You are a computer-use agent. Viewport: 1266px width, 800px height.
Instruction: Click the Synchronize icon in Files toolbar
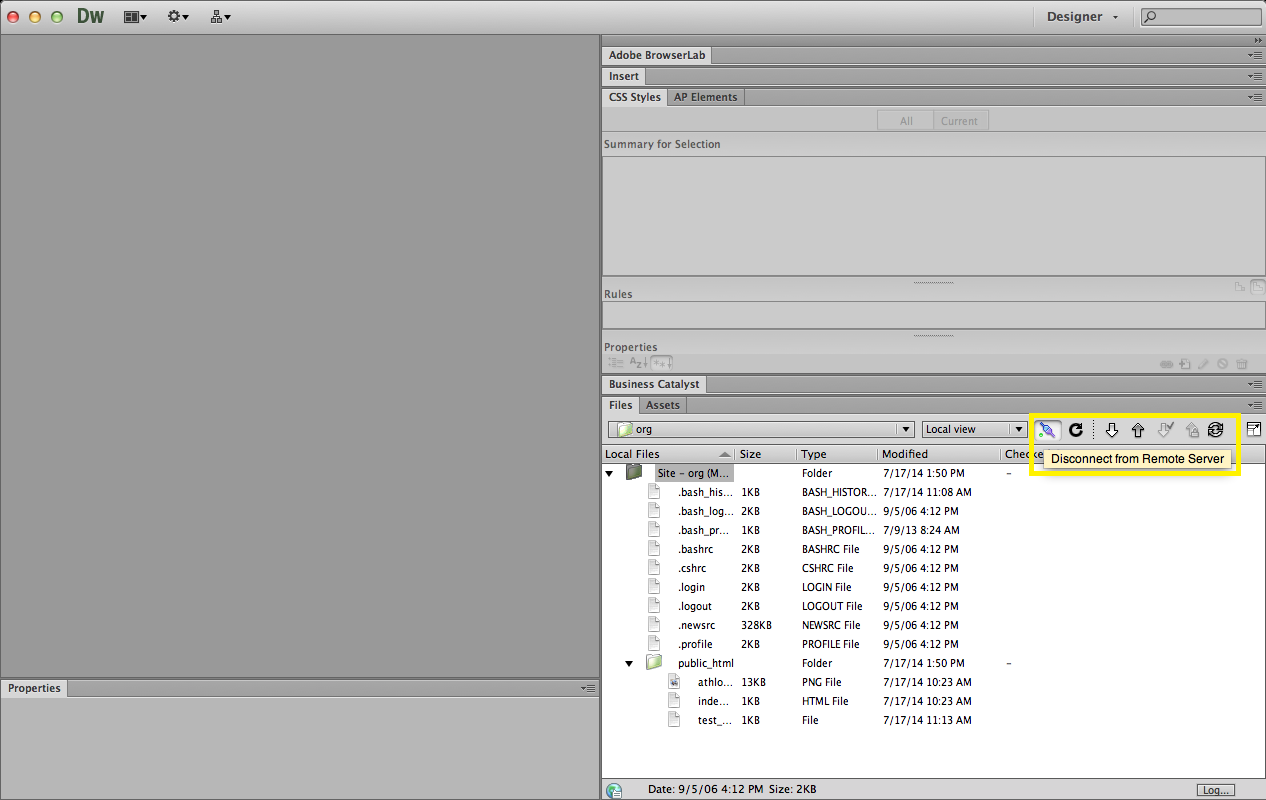click(1215, 430)
